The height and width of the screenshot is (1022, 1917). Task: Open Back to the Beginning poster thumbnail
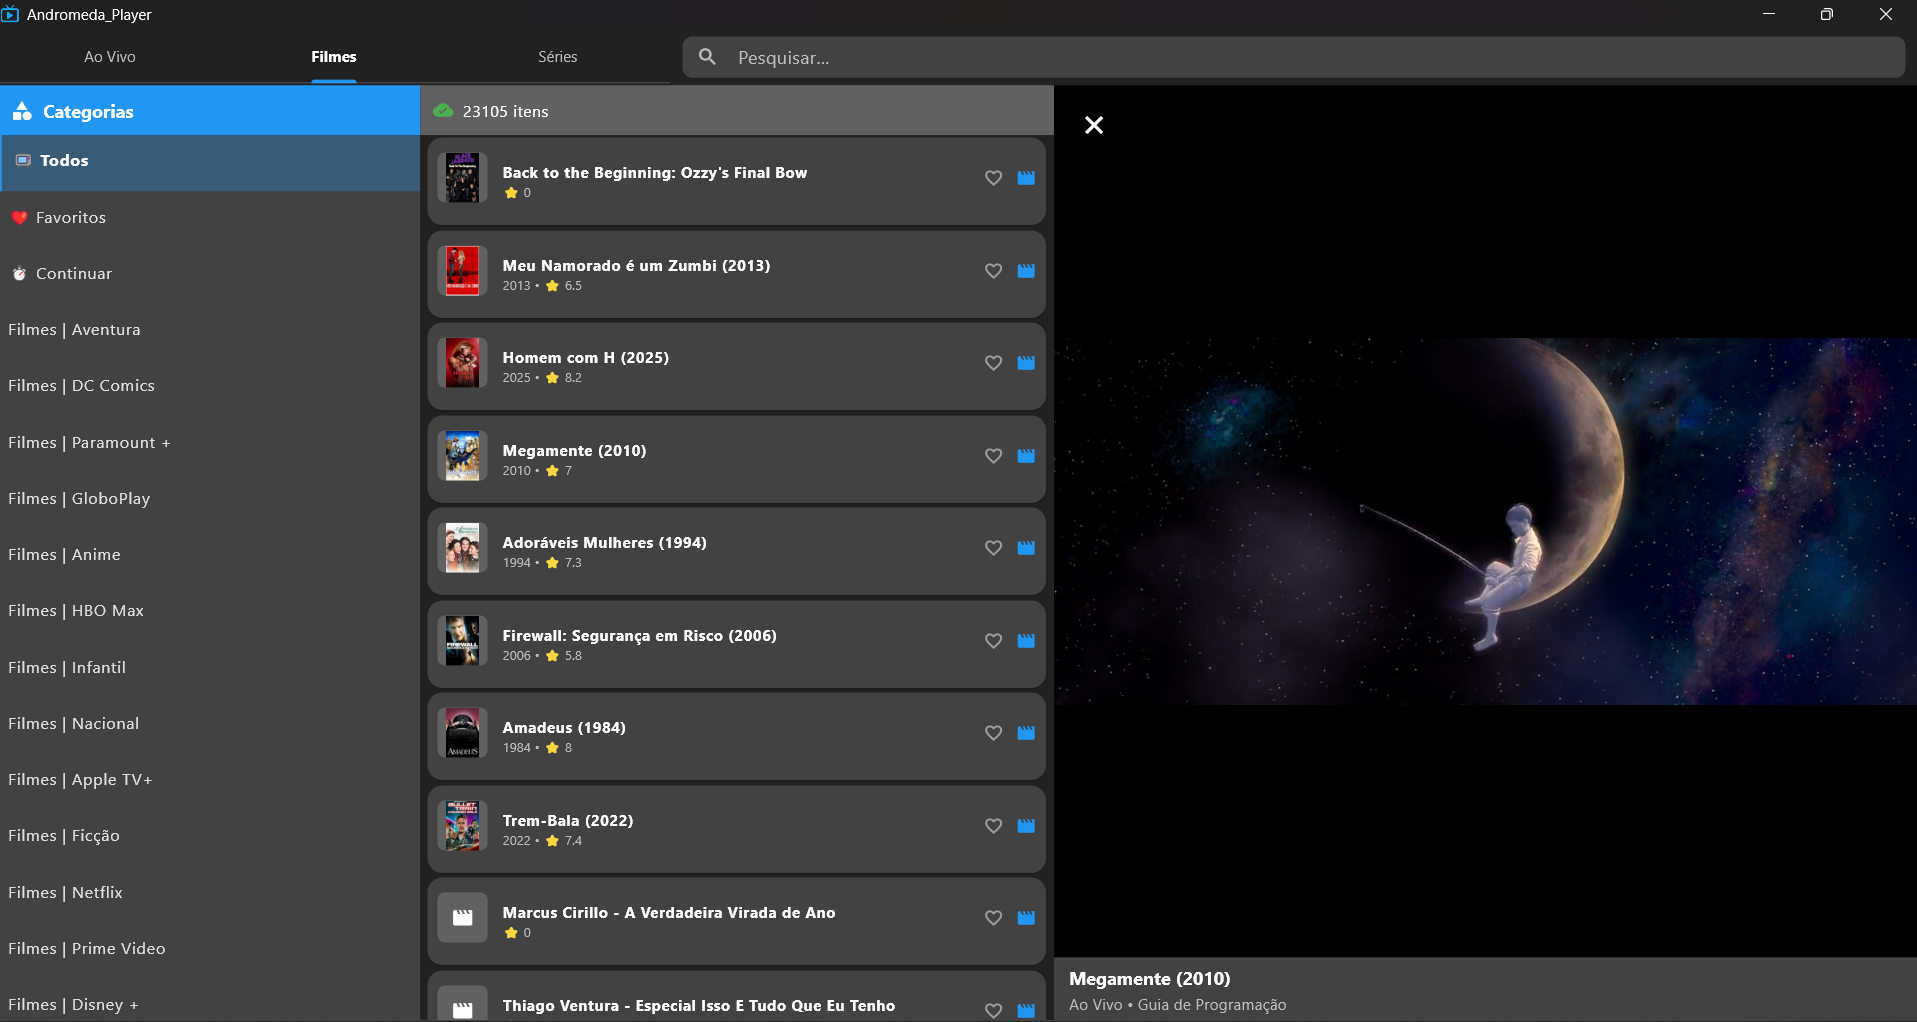tap(462, 178)
